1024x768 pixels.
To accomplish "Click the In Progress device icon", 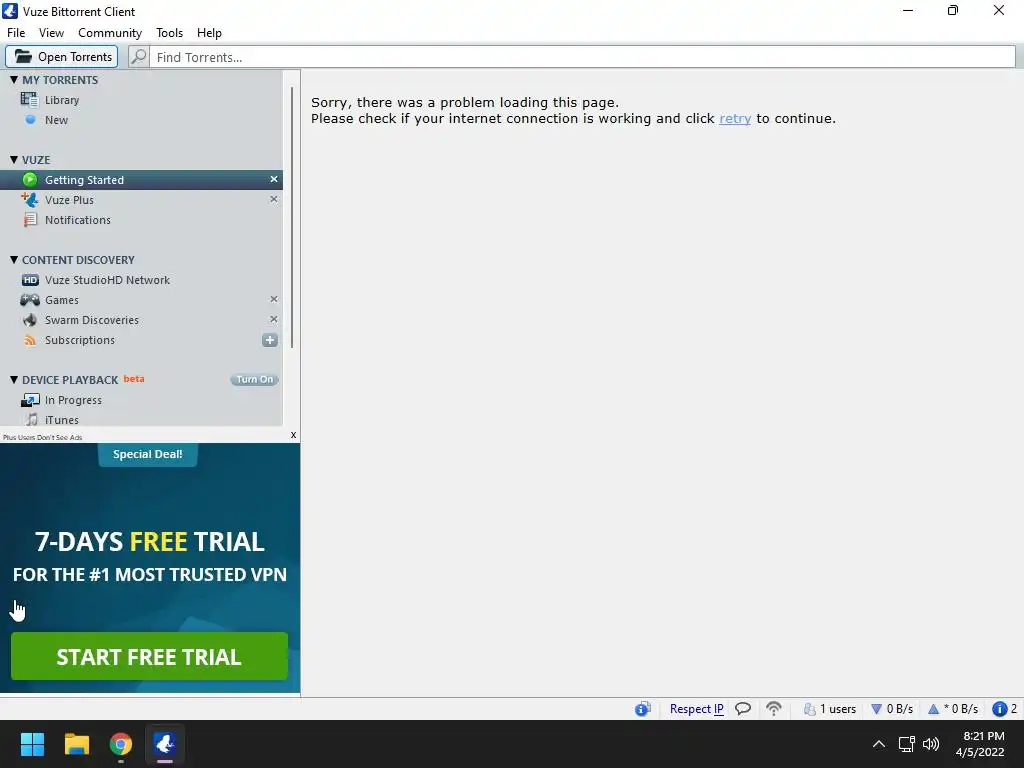I will click(30, 400).
